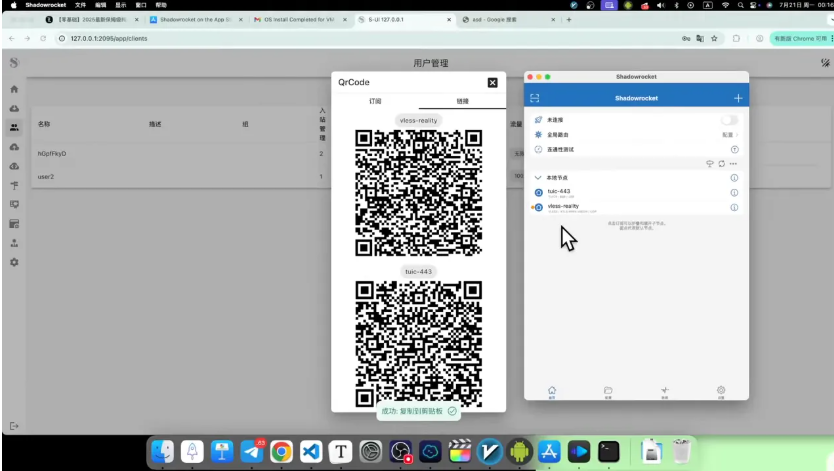Close the QrCode dialog
Screen dimensions: 834x471
[493, 82]
